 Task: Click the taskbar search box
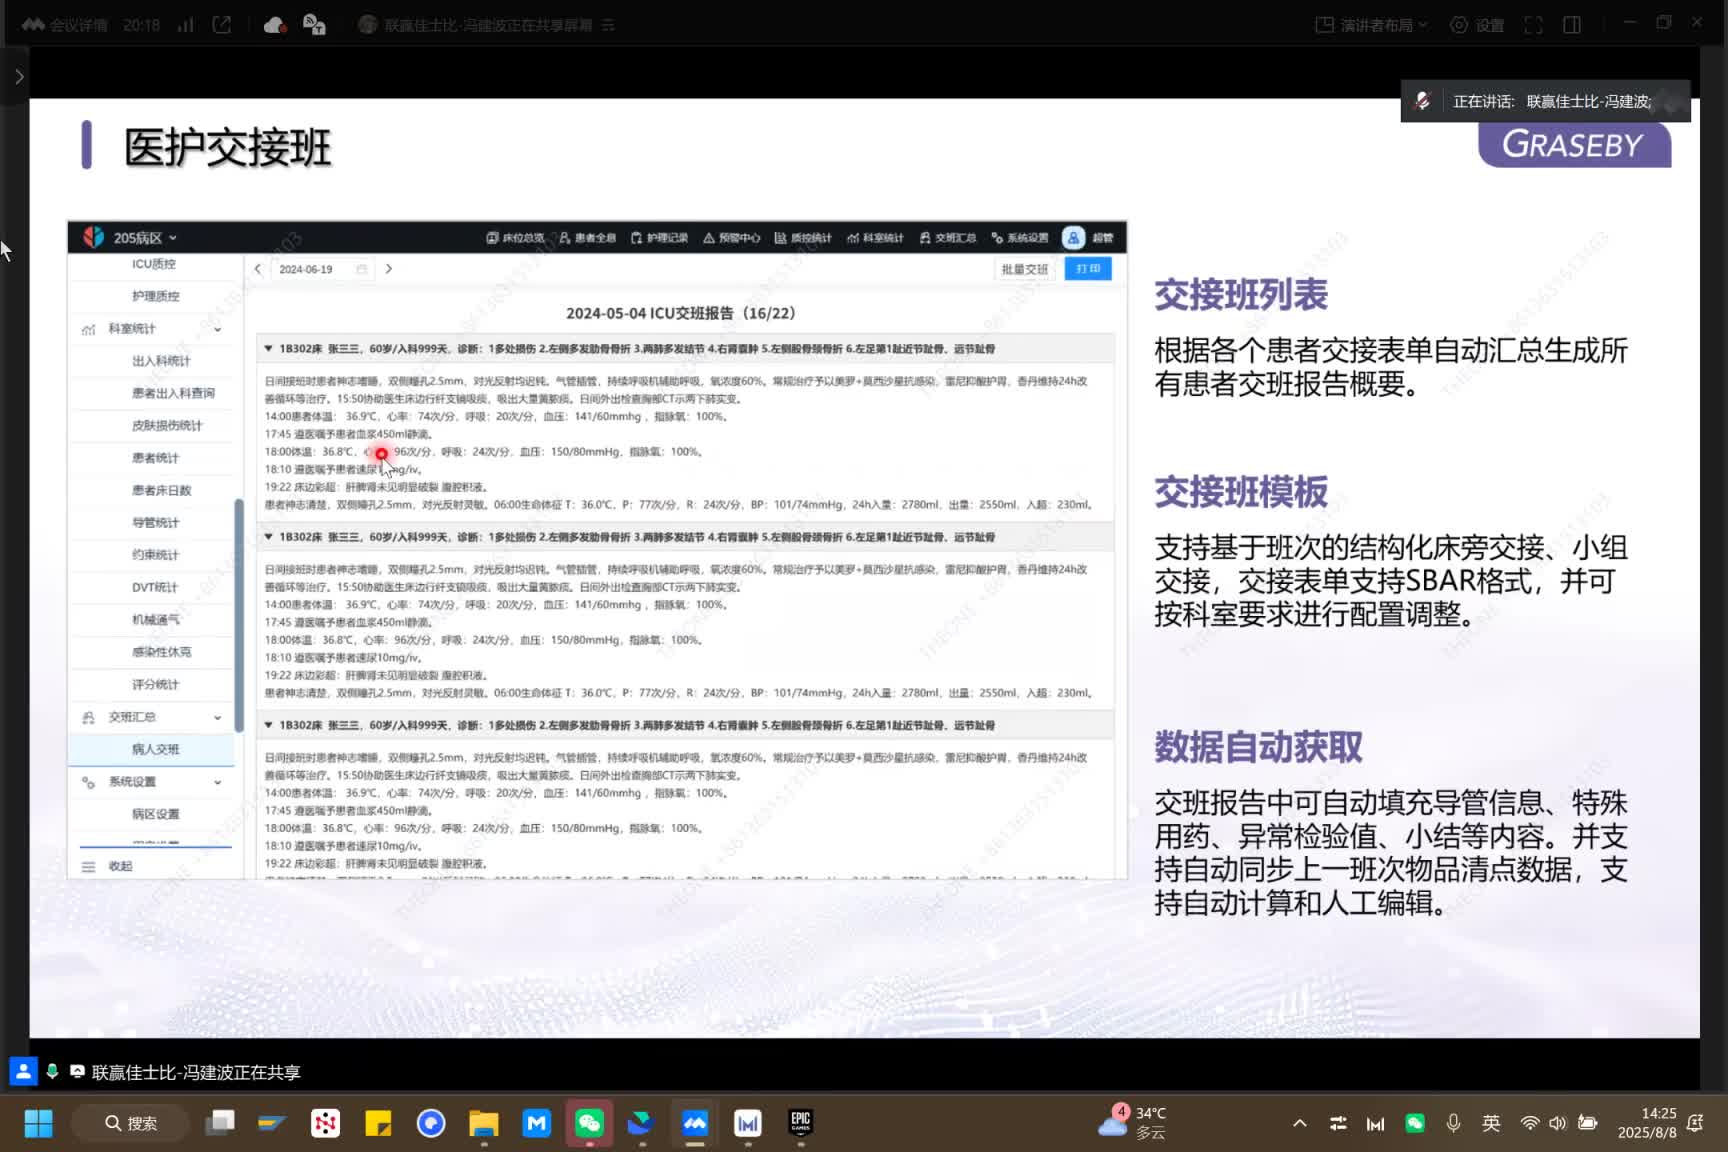131,1123
